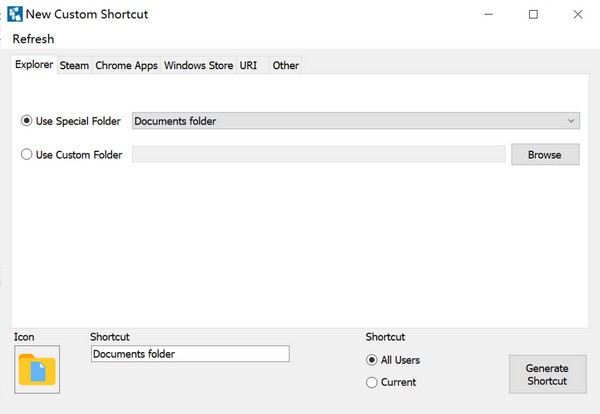Click the Shortcut name text field

point(189,354)
